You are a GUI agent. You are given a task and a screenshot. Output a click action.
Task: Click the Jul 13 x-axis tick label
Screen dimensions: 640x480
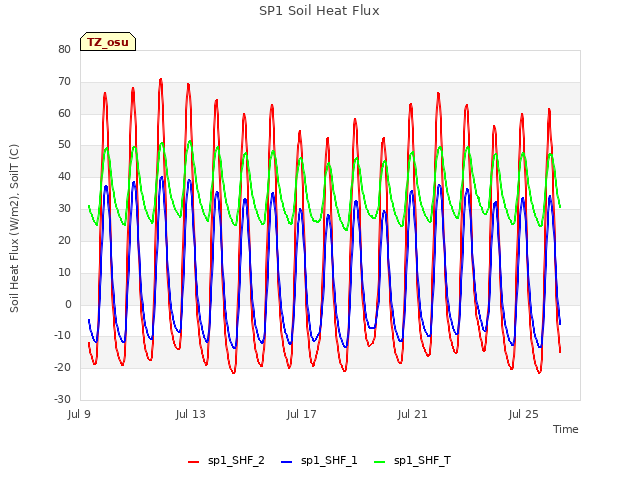[191, 414]
